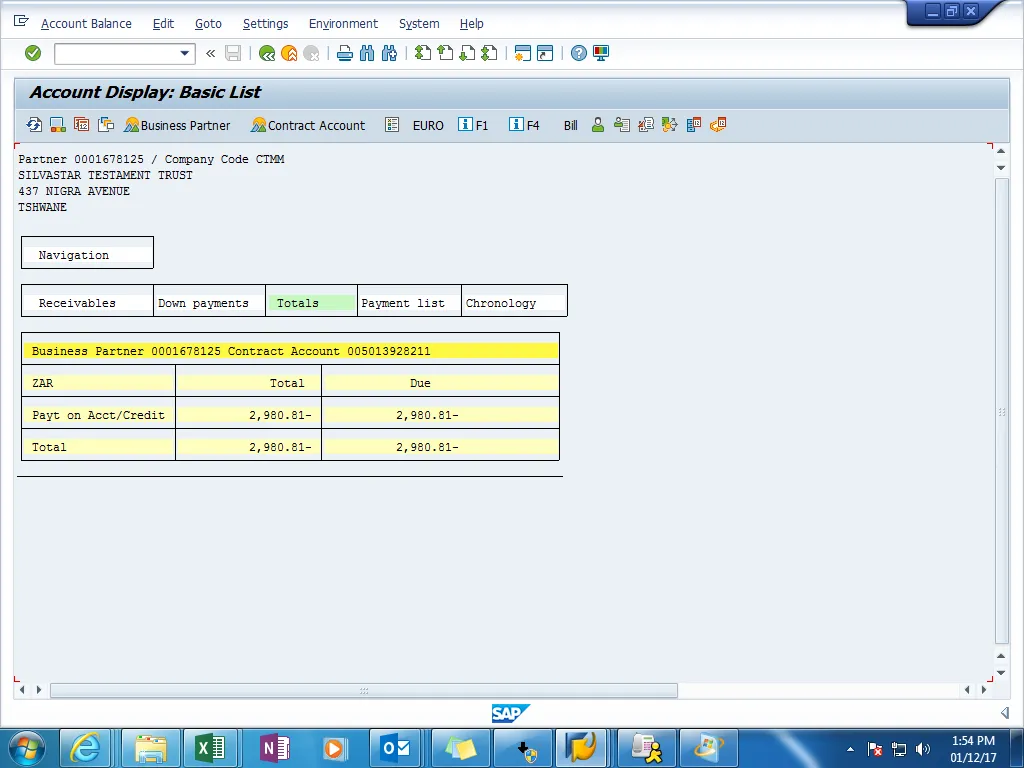Image resolution: width=1024 pixels, height=768 pixels.
Task: Open the Edit menu
Action: pyautogui.click(x=163, y=24)
